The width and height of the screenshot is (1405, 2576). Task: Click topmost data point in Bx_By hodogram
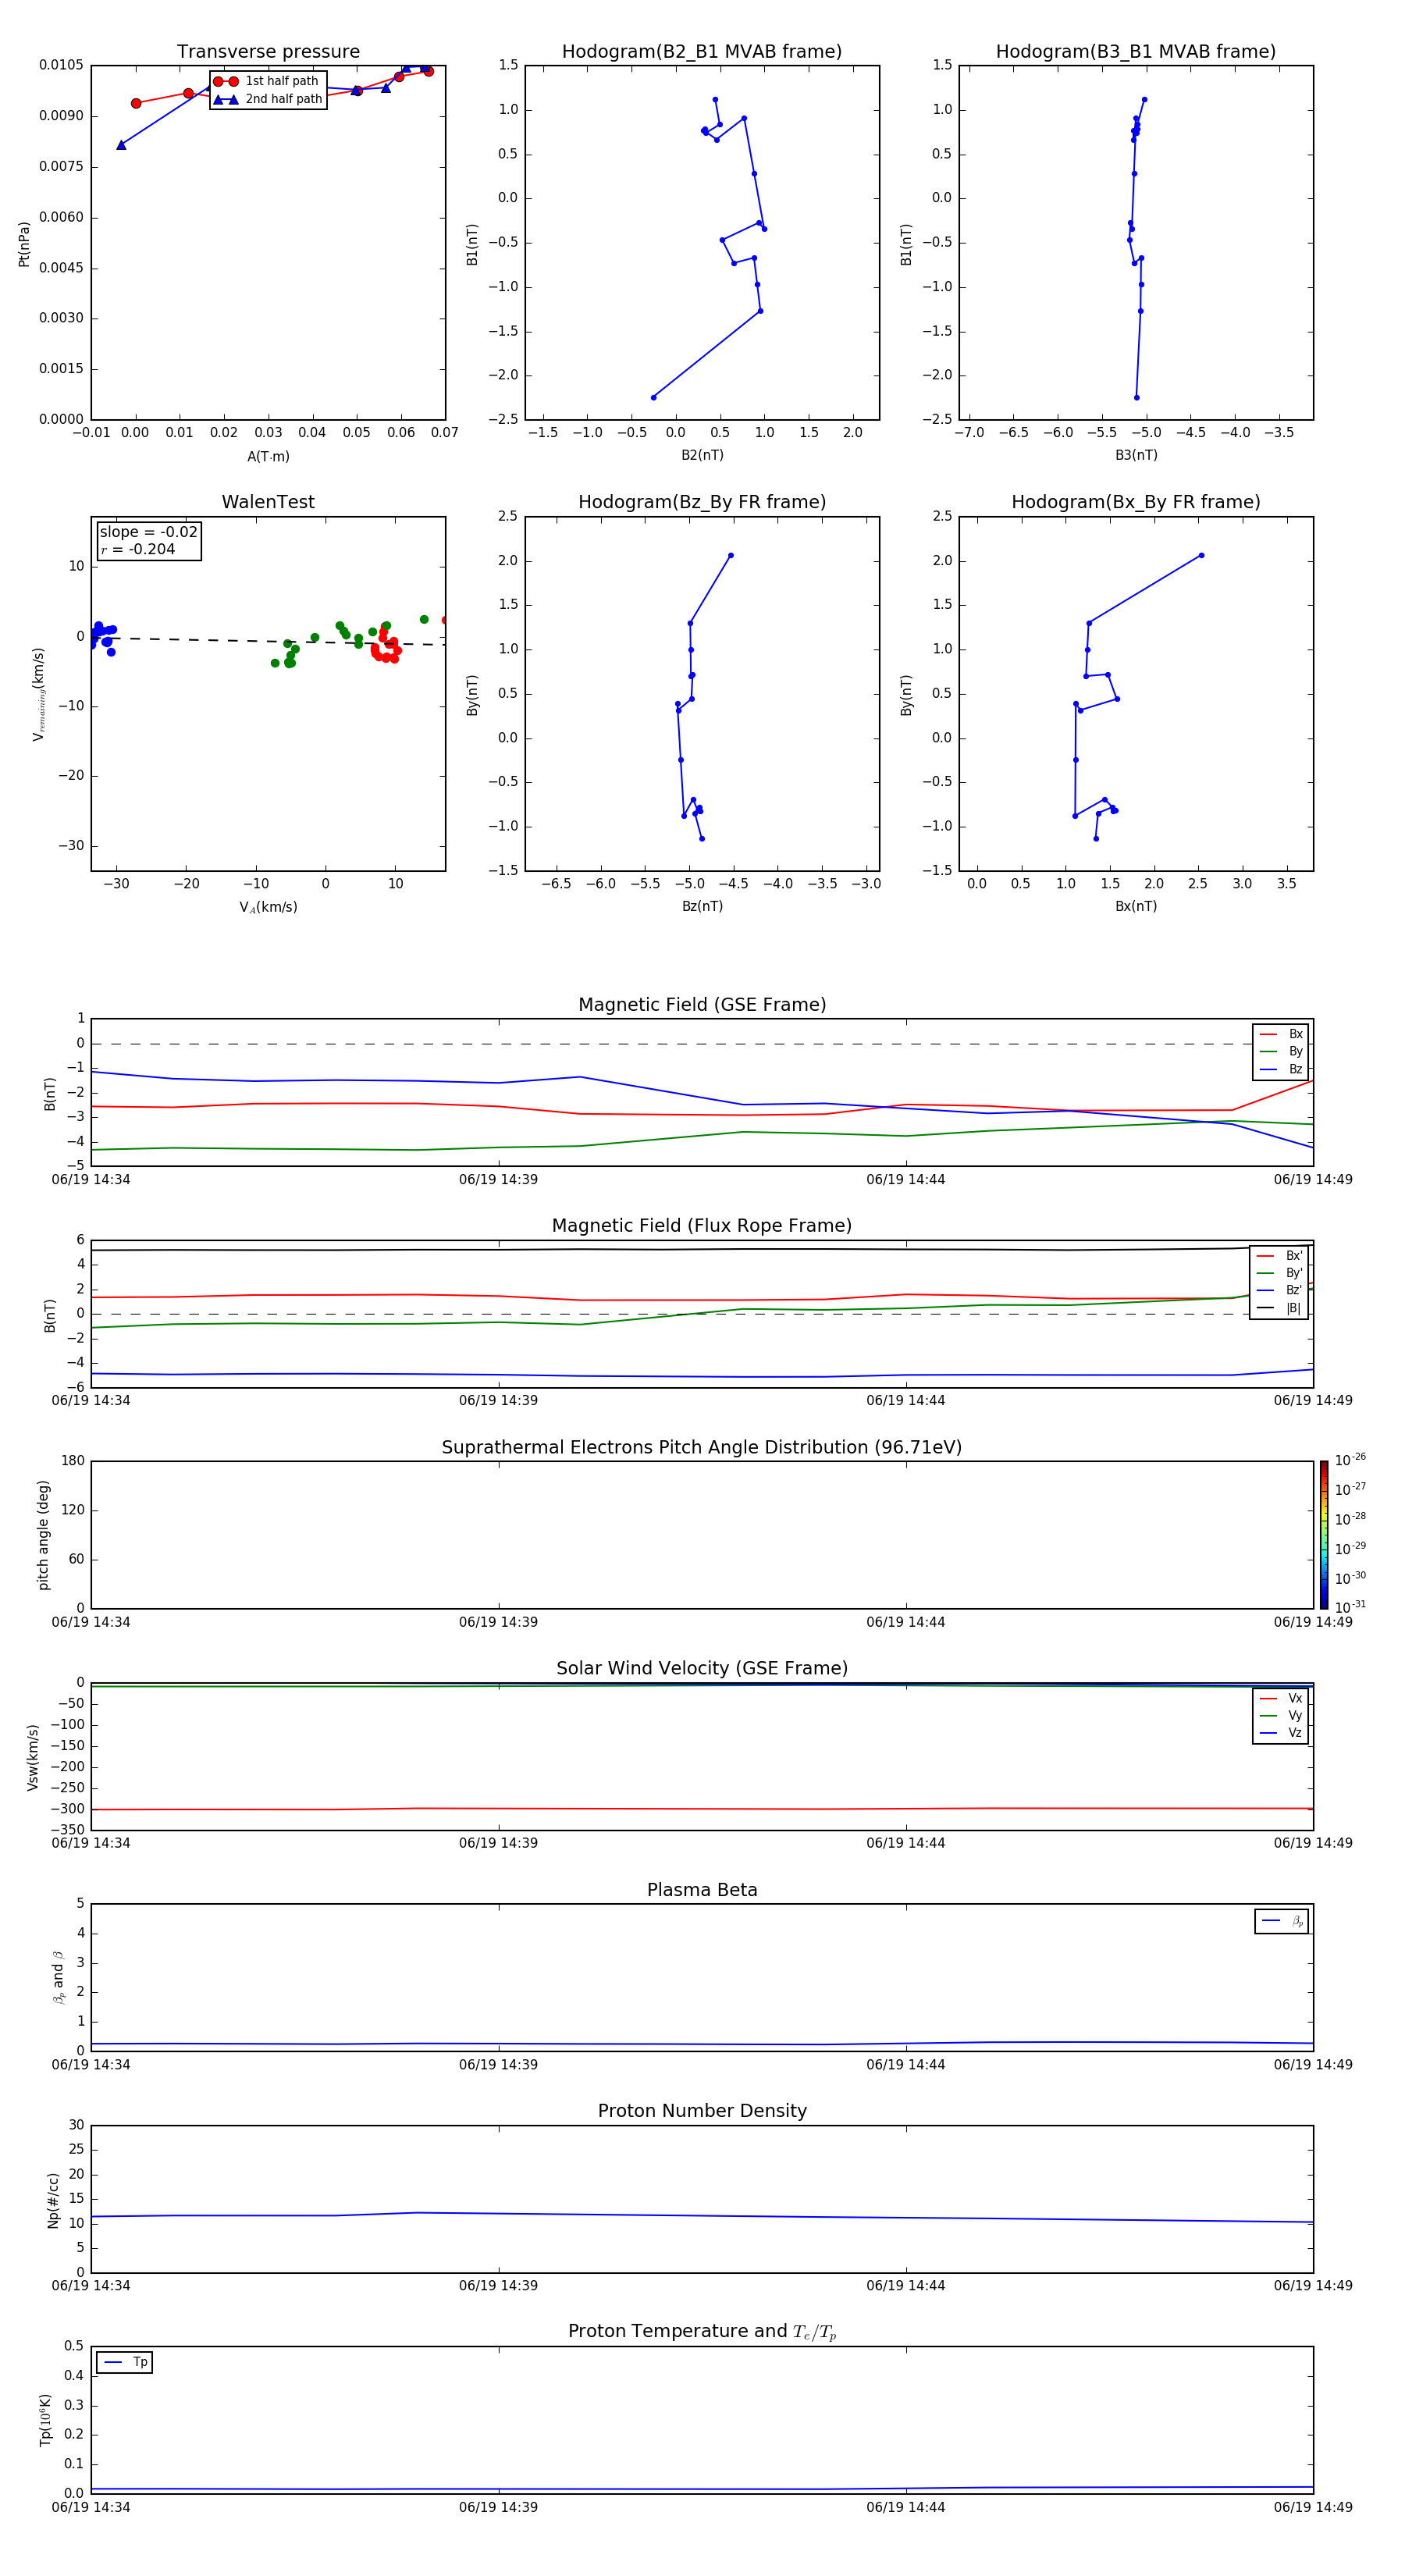point(1201,555)
